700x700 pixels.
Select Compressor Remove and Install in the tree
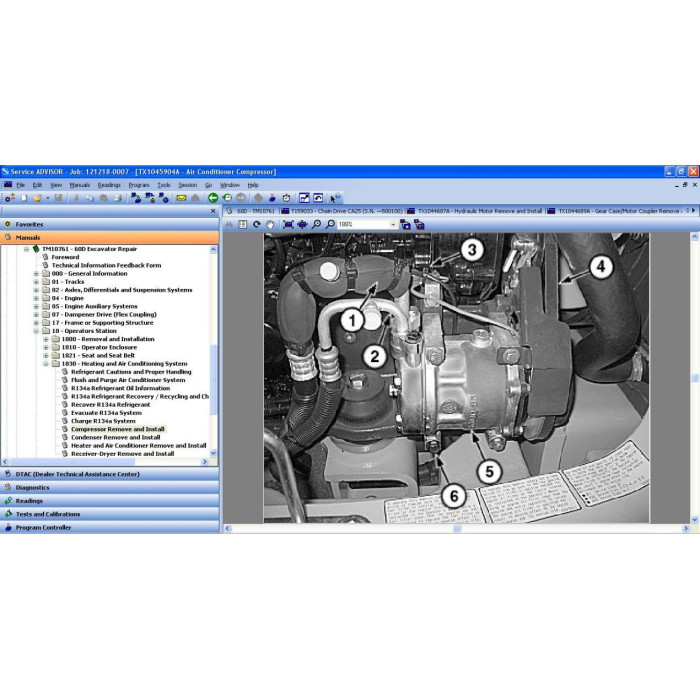point(118,429)
